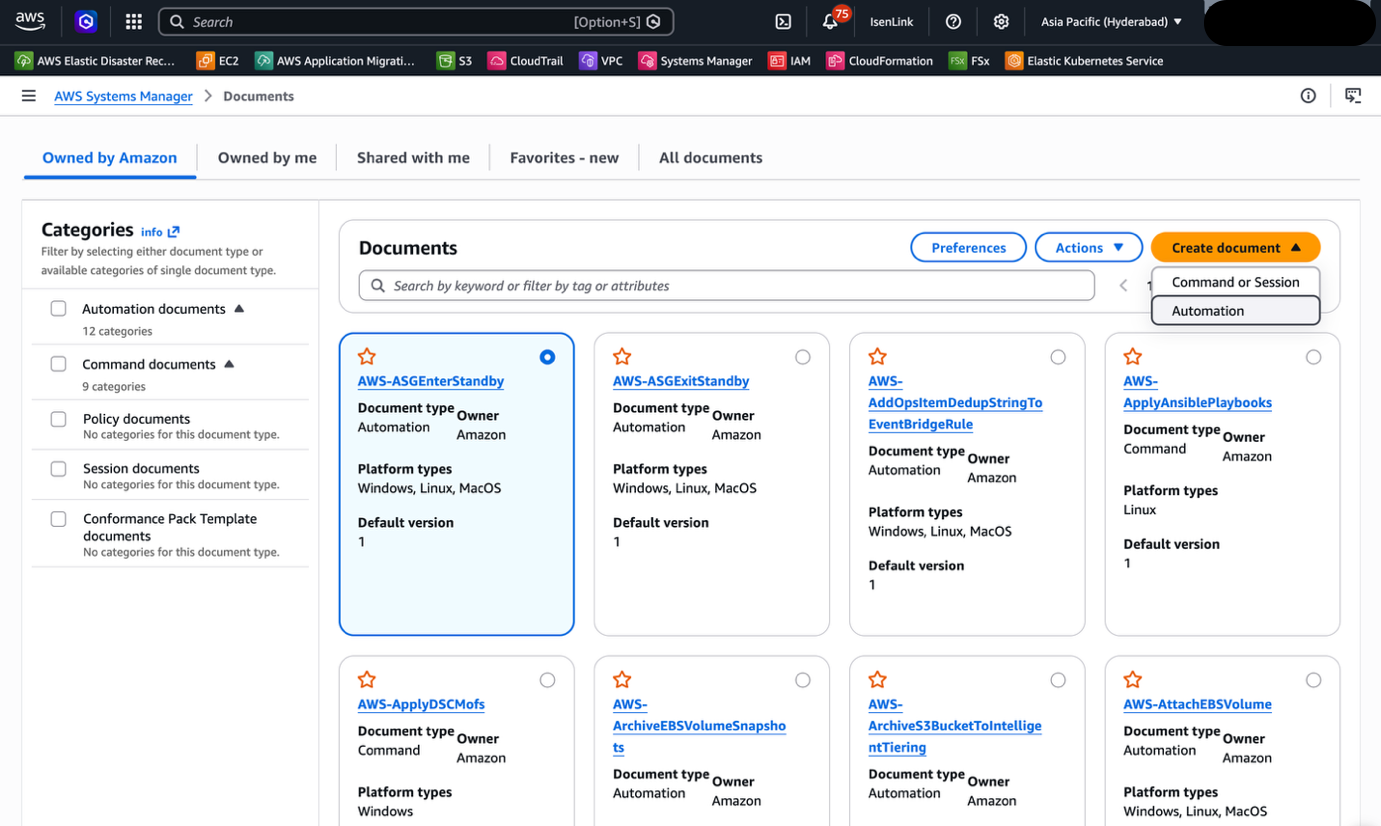Switch to Shared with me tab
This screenshot has width=1381, height=826.
(413, 158)
